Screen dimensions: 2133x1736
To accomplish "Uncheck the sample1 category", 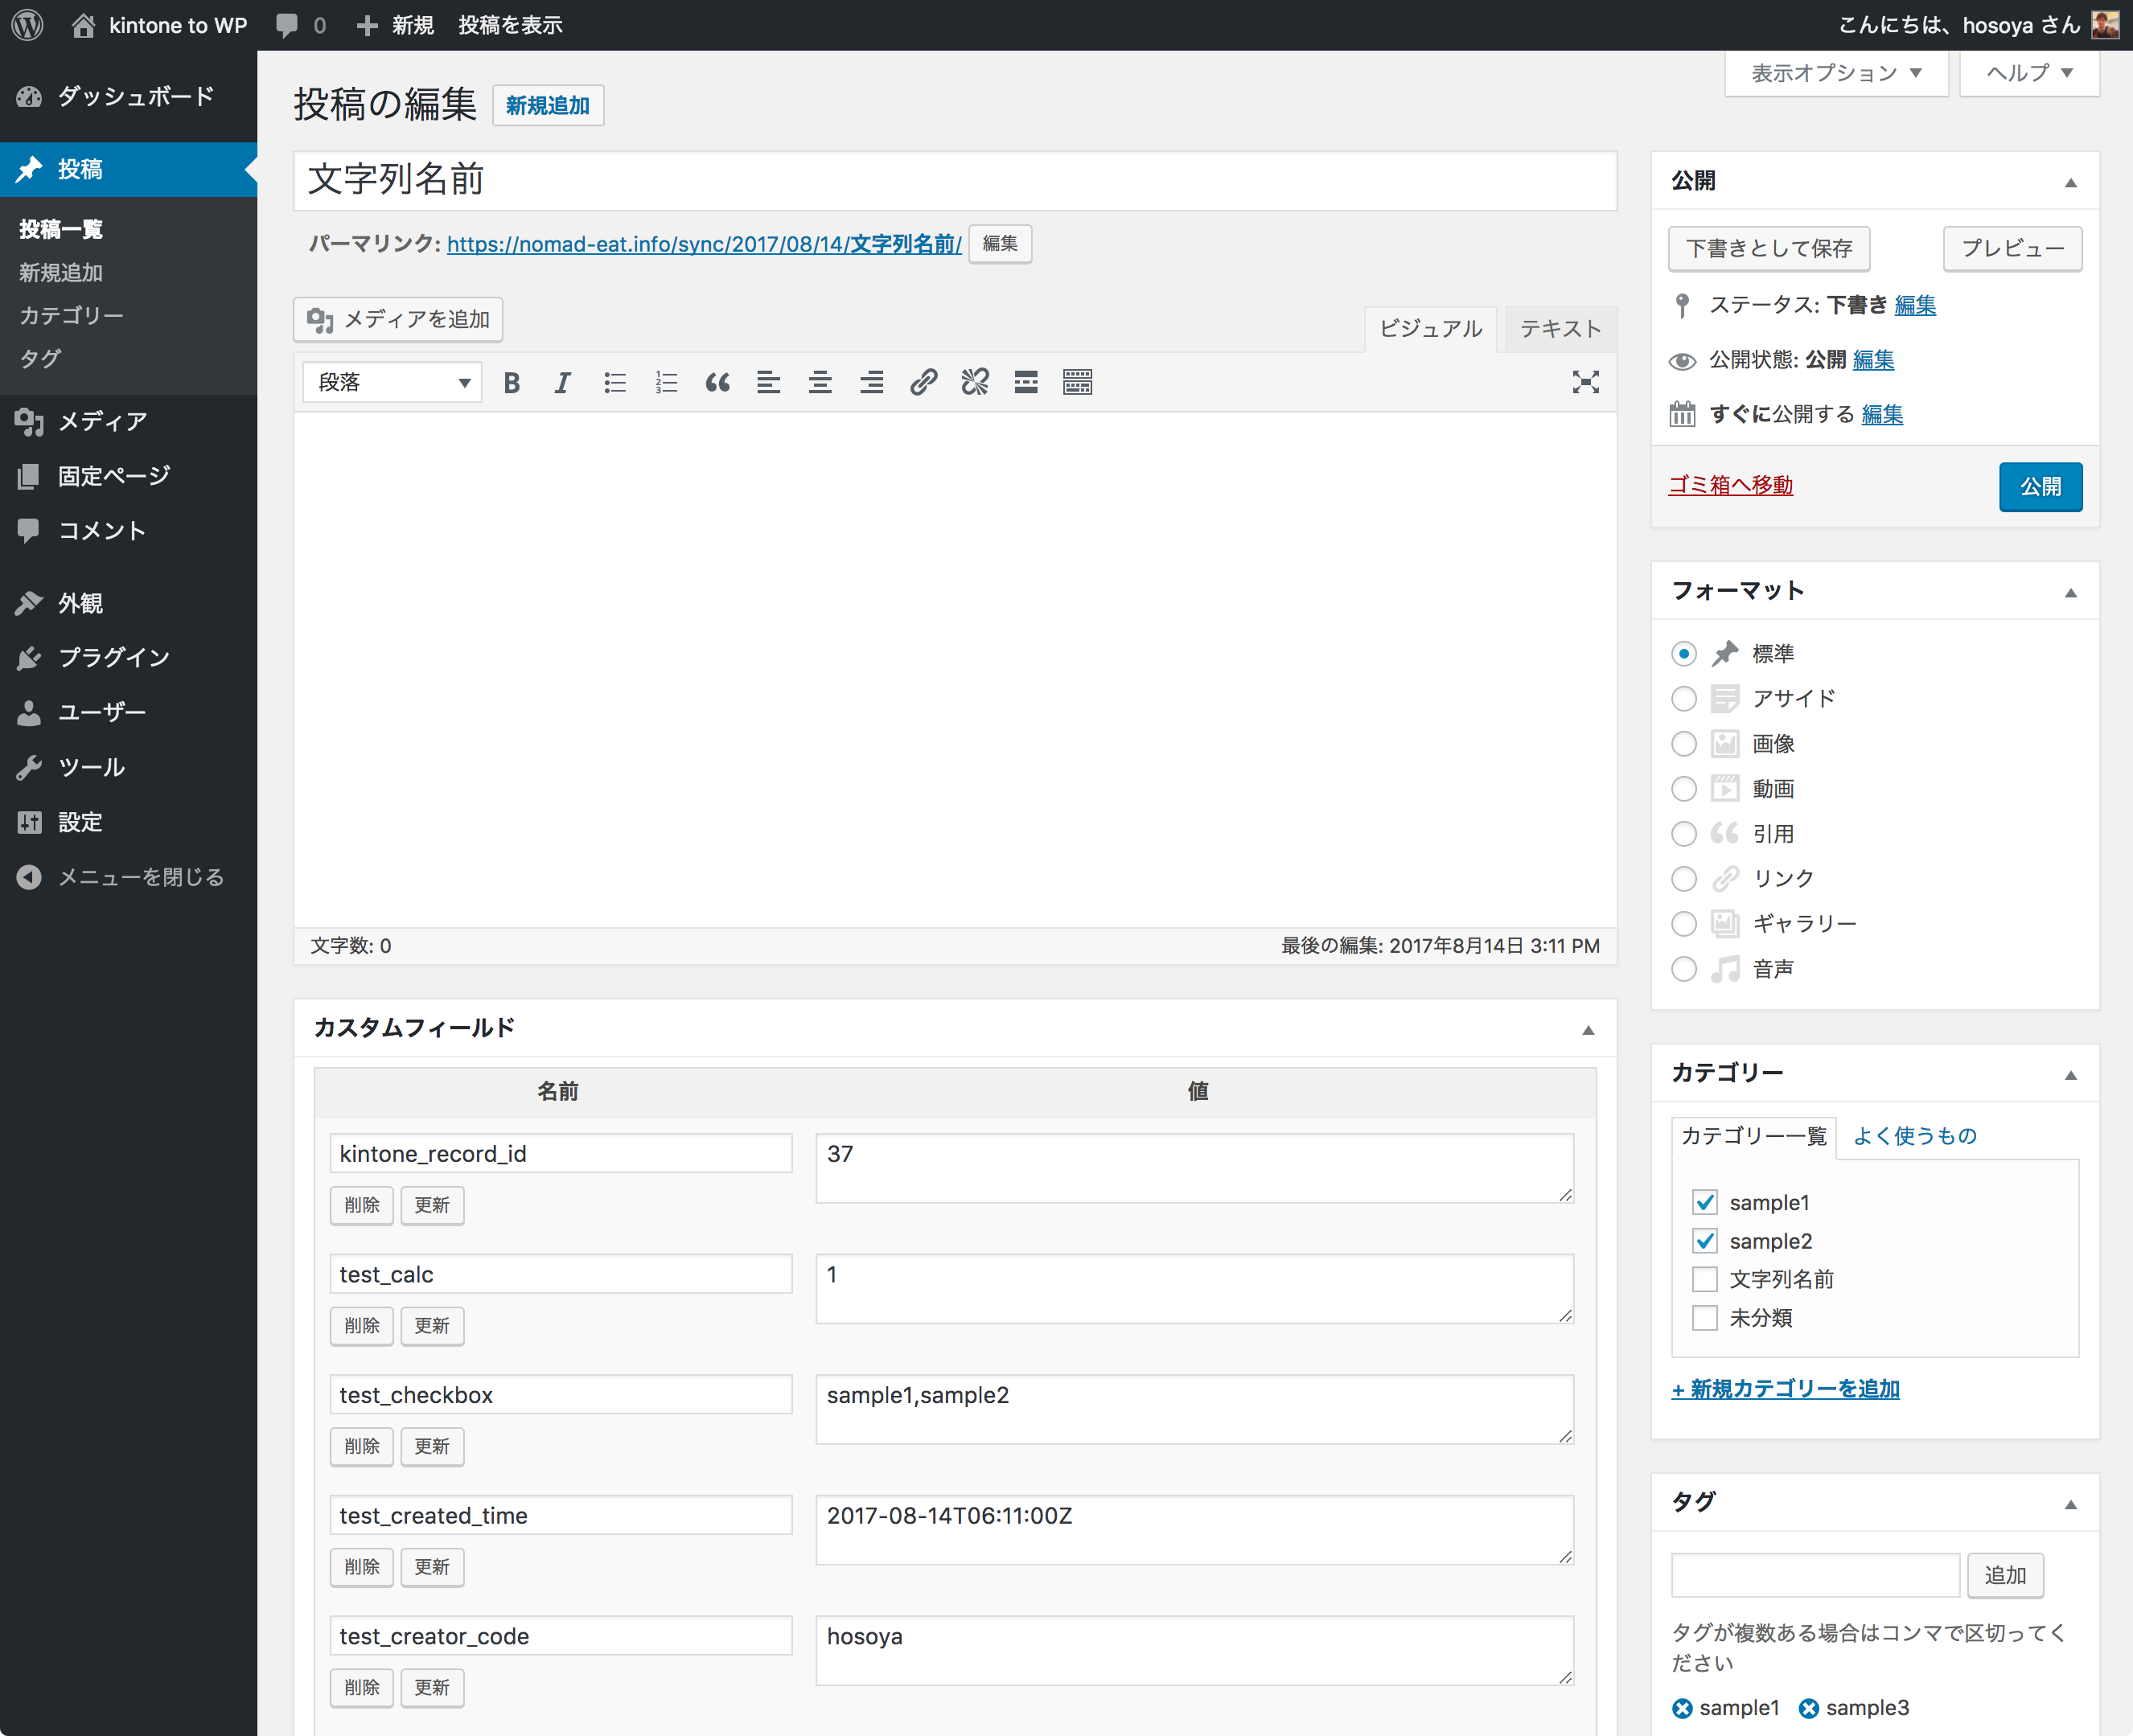I will (1705, 1203).
